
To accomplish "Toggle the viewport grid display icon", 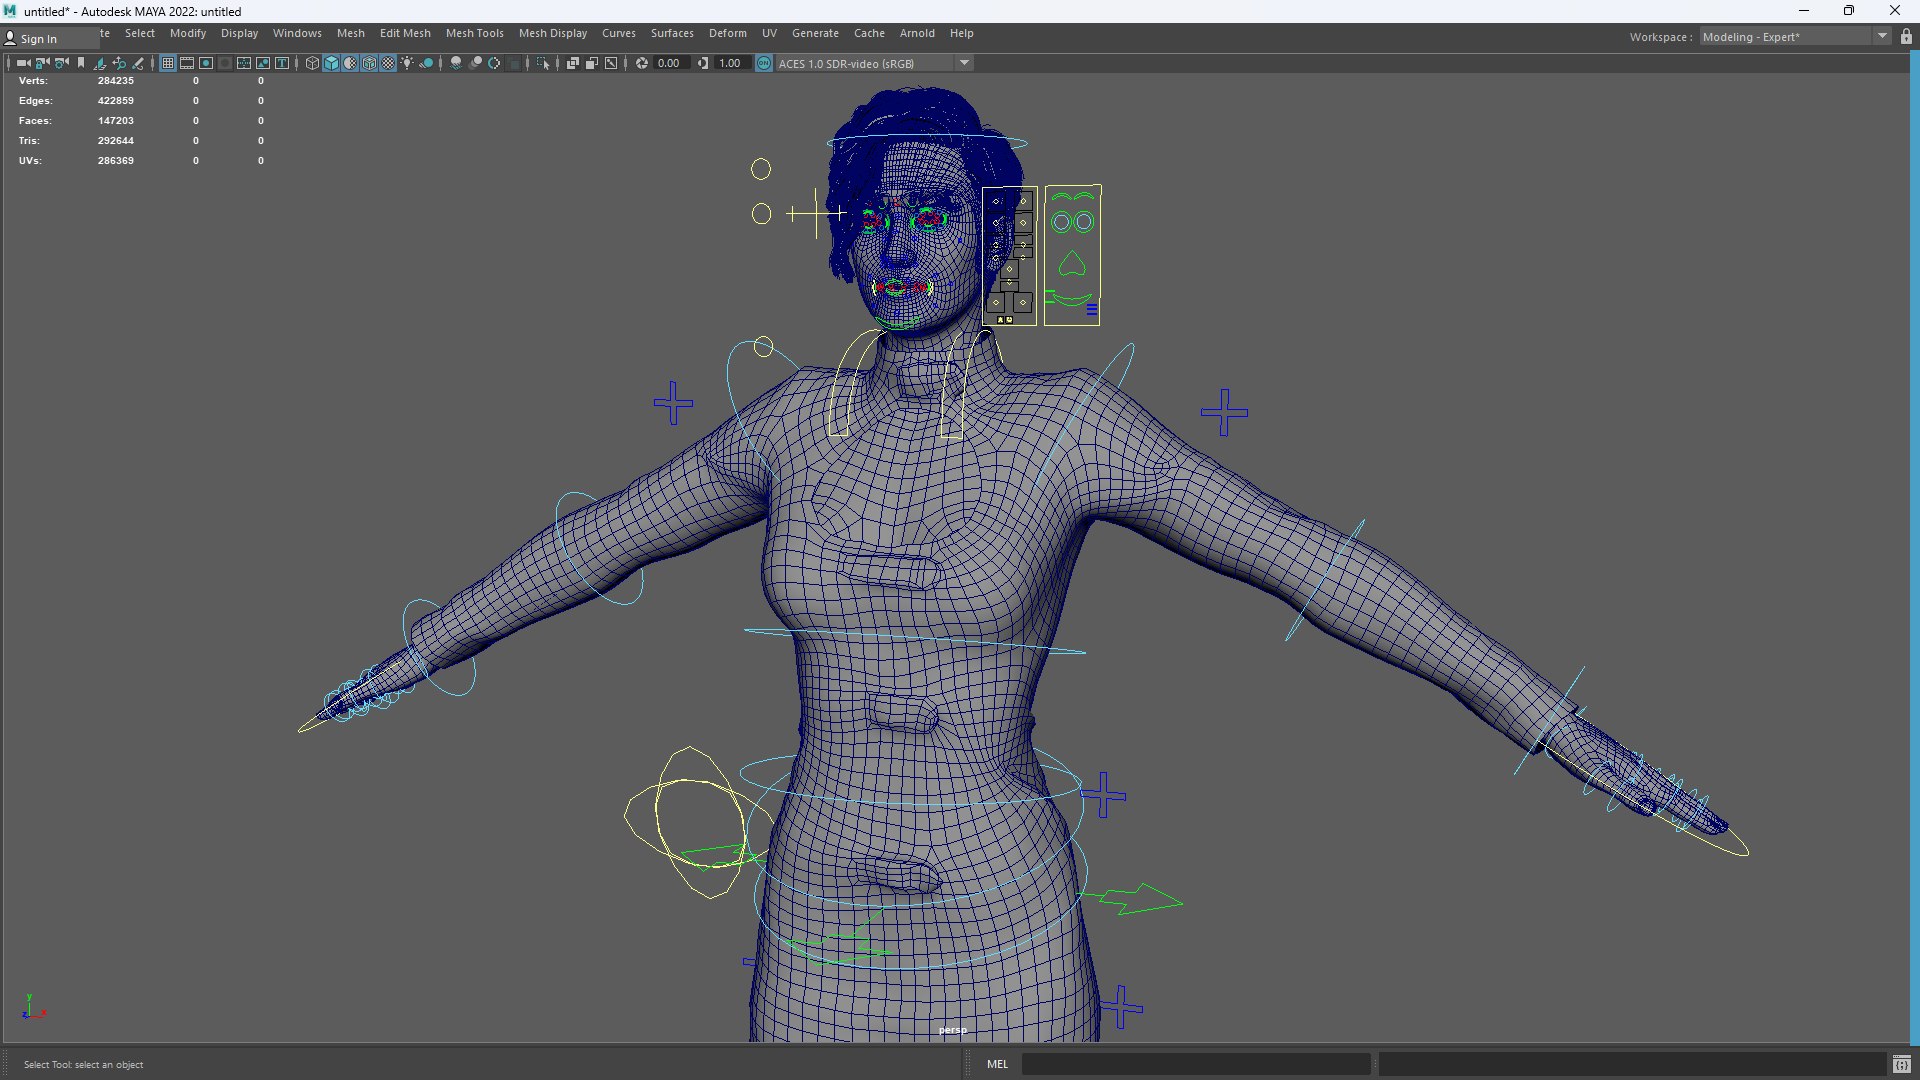I will click(168, 63).
